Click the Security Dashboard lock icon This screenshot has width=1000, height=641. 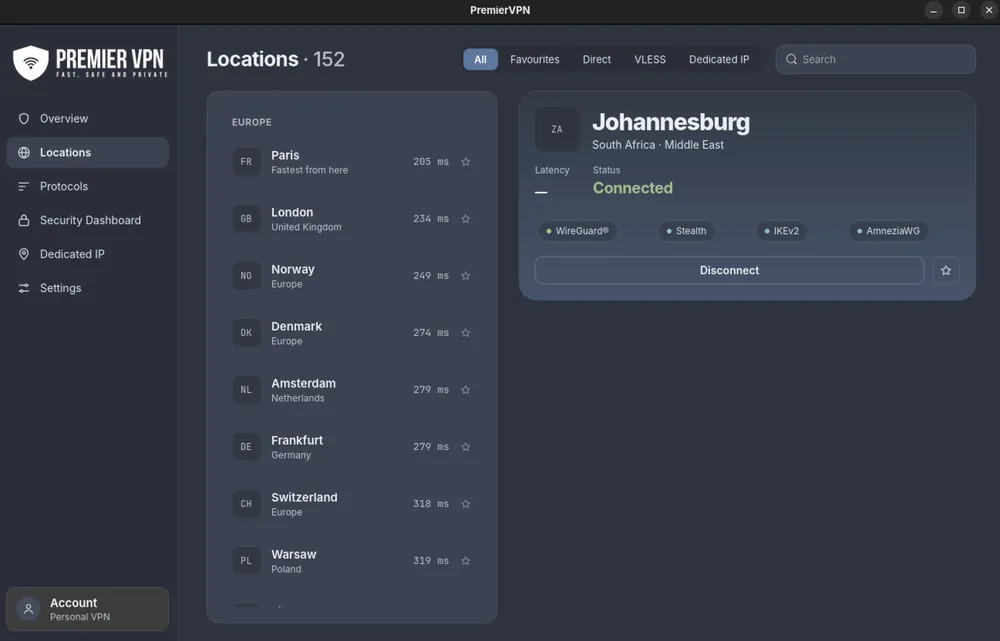click(24, 220)
